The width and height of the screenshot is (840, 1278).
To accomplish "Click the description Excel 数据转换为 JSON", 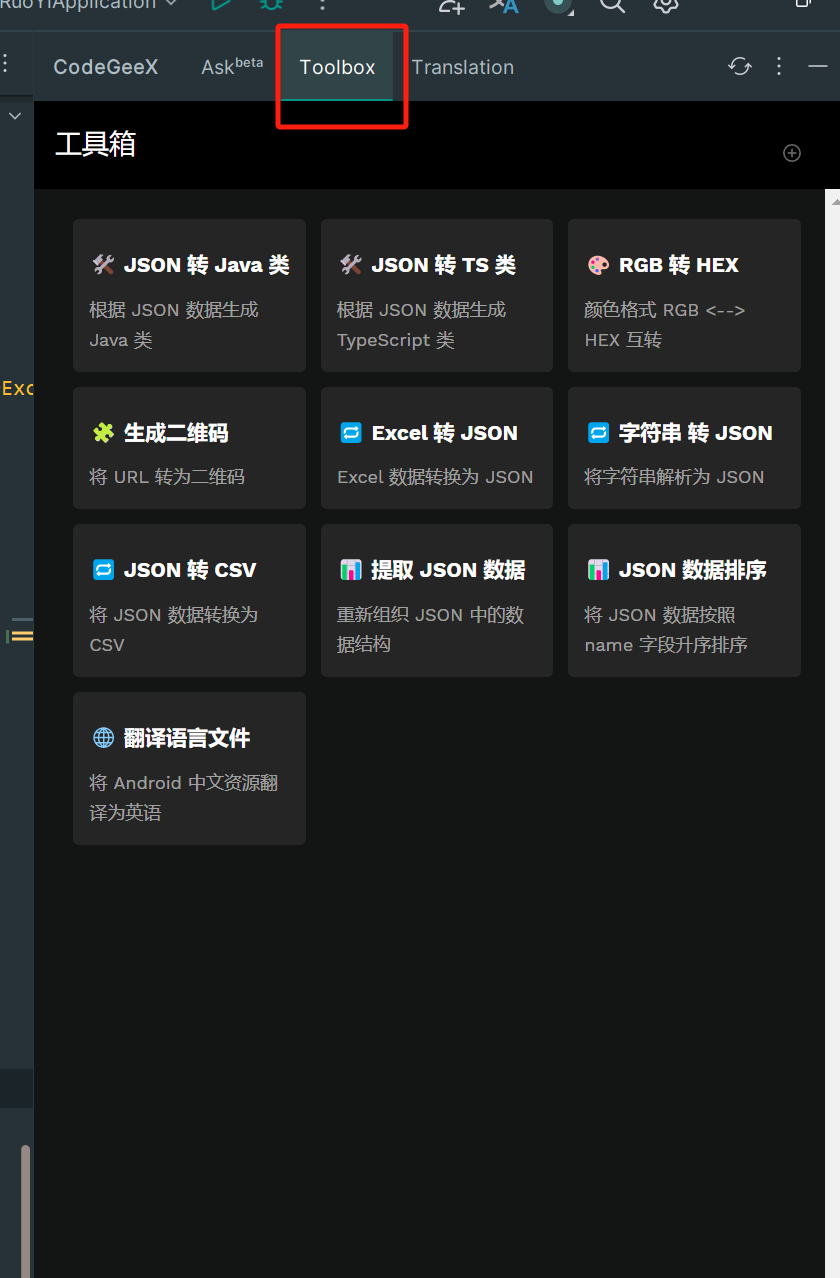I will pyautogui.click(x=435, y=477).
